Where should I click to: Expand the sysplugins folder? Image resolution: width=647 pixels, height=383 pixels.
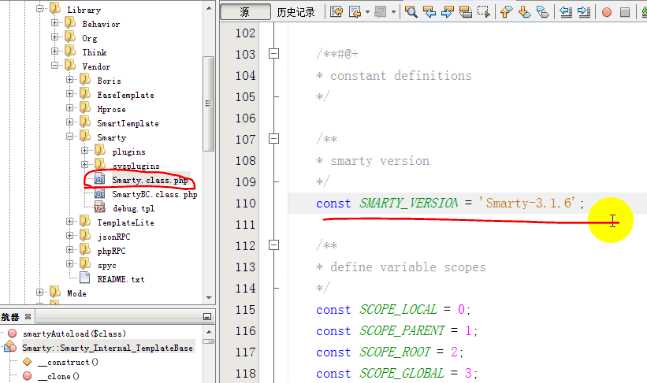(x=85, y=165)
